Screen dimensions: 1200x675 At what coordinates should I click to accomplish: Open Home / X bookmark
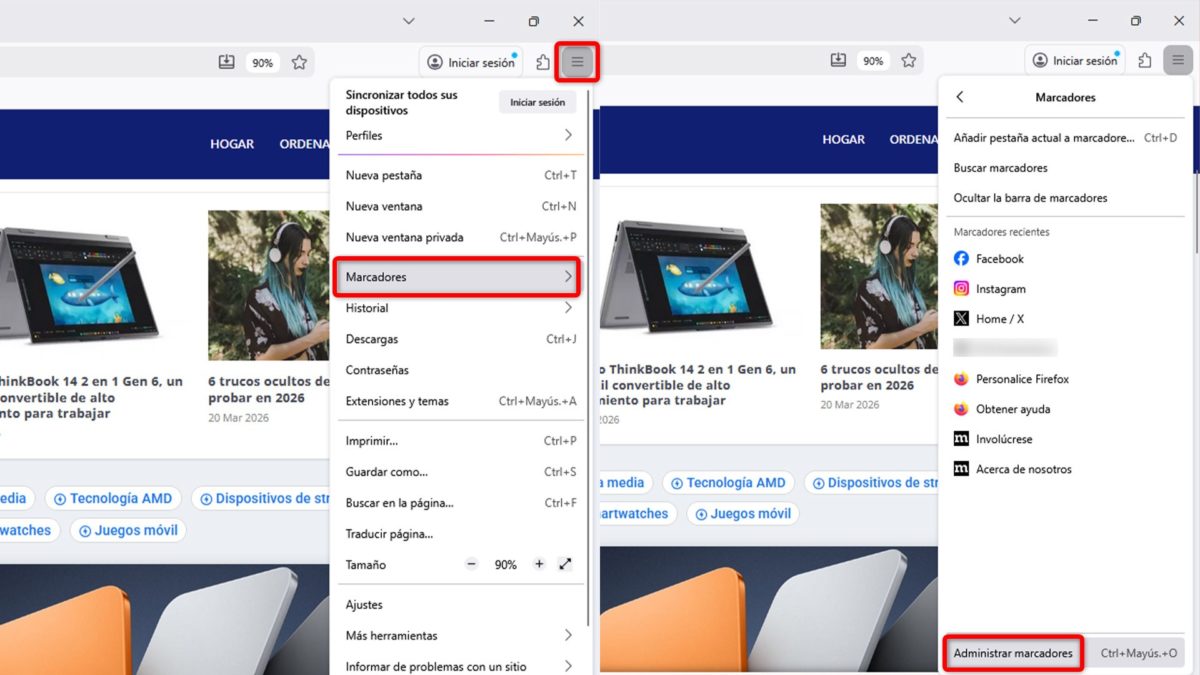(x=1065, y=318)
